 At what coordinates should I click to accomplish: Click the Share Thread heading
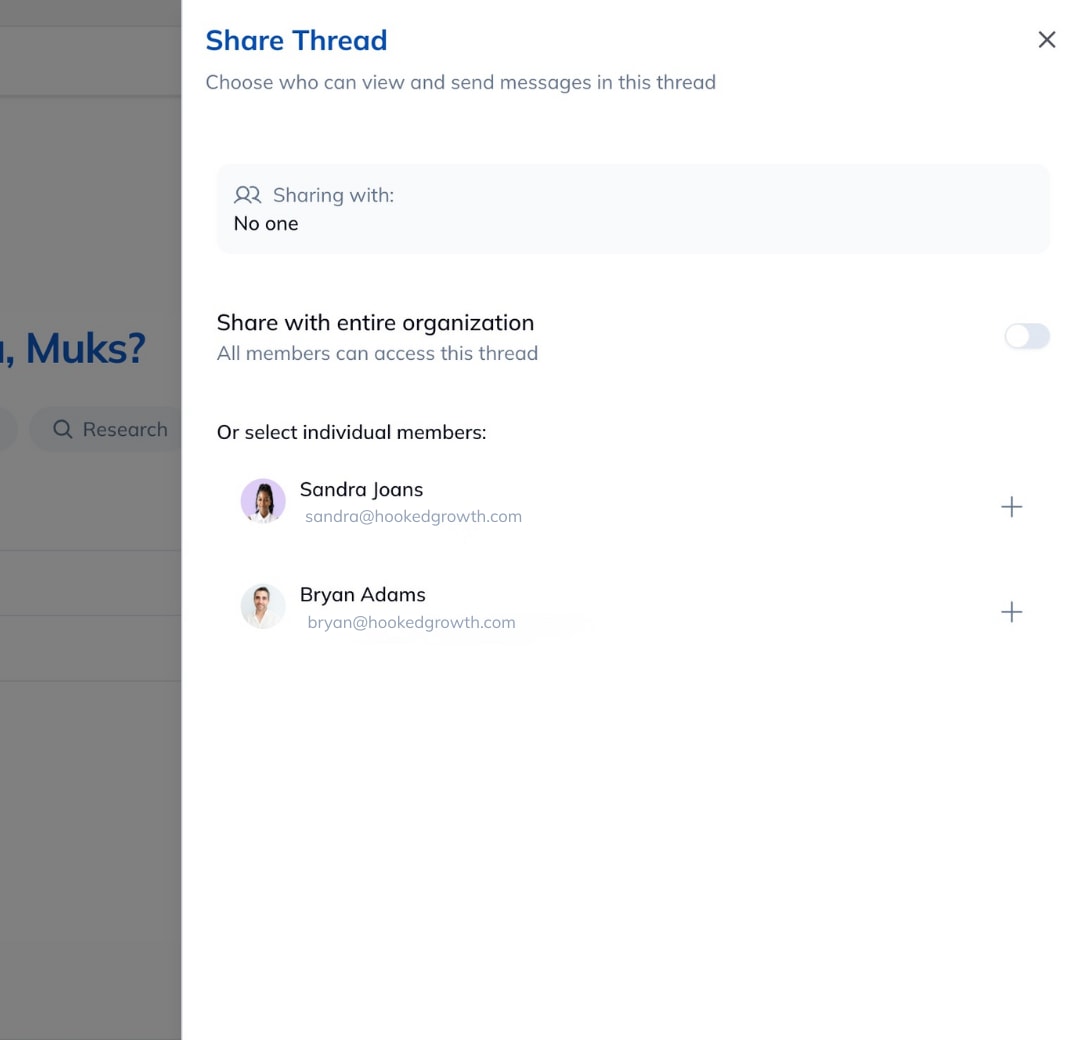pyautogui.click(x=296, y=40)
